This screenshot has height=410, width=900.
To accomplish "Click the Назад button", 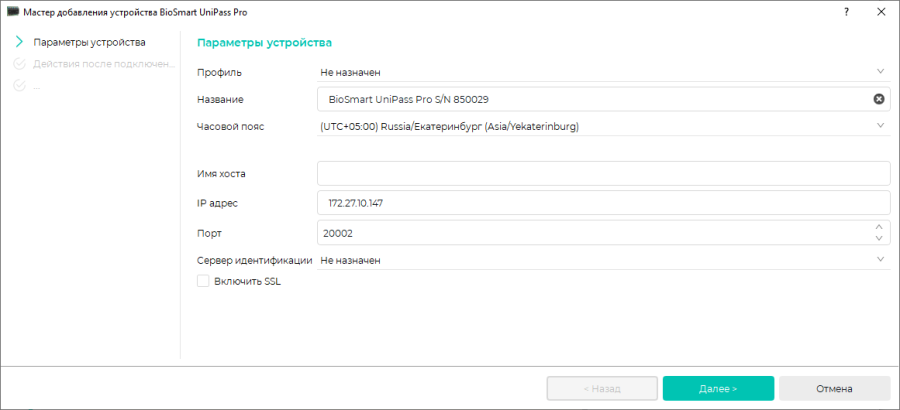I will pyautogui.click(x=602, y=388).
